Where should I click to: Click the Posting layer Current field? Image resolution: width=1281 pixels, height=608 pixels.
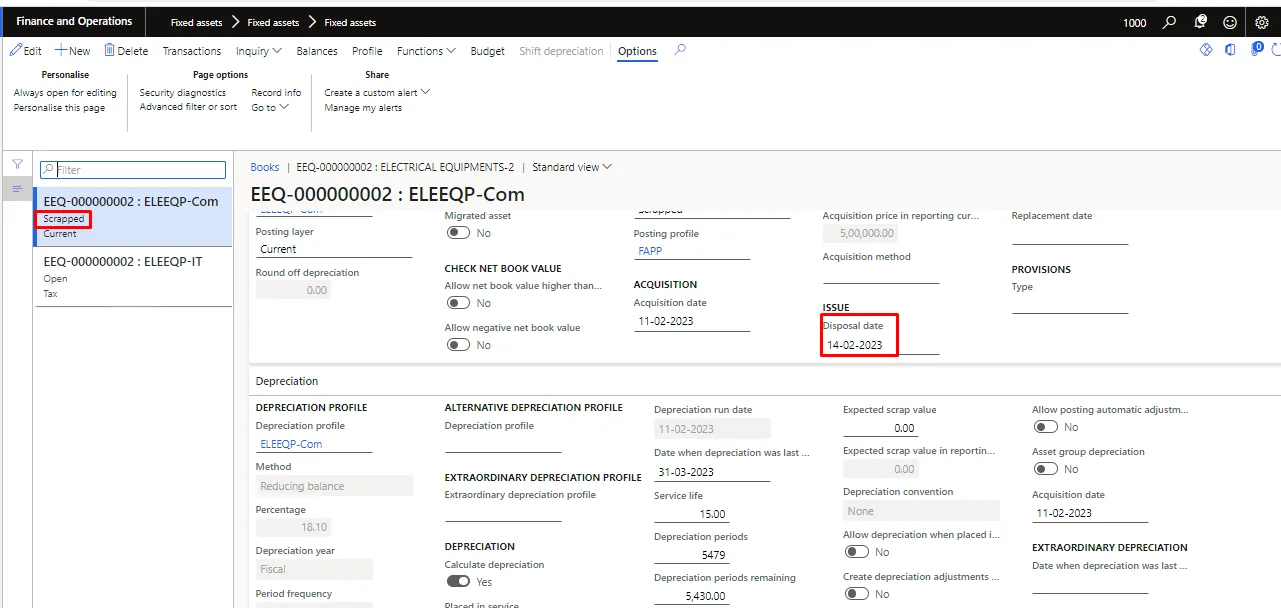point(334,249)
